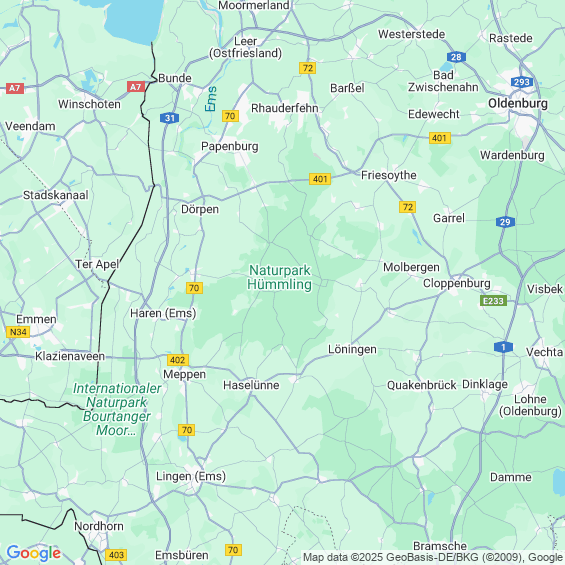Select the Lingen (Ems) label
Image resolution: width=565 pixels, height=565 pixels.
(x=191, y=476)
